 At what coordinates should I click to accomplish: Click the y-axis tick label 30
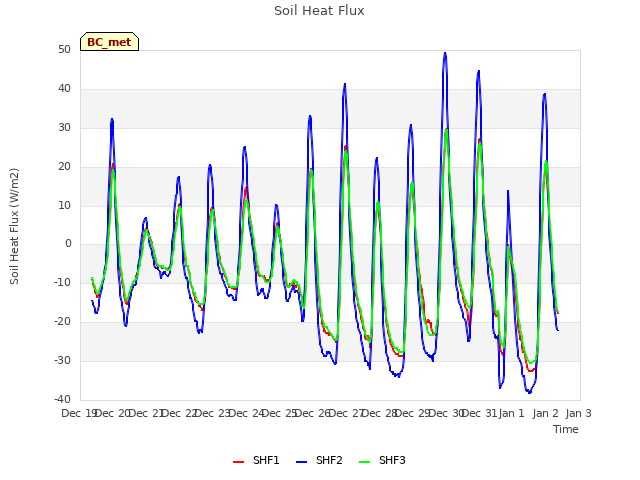click(x=64, y=128)
